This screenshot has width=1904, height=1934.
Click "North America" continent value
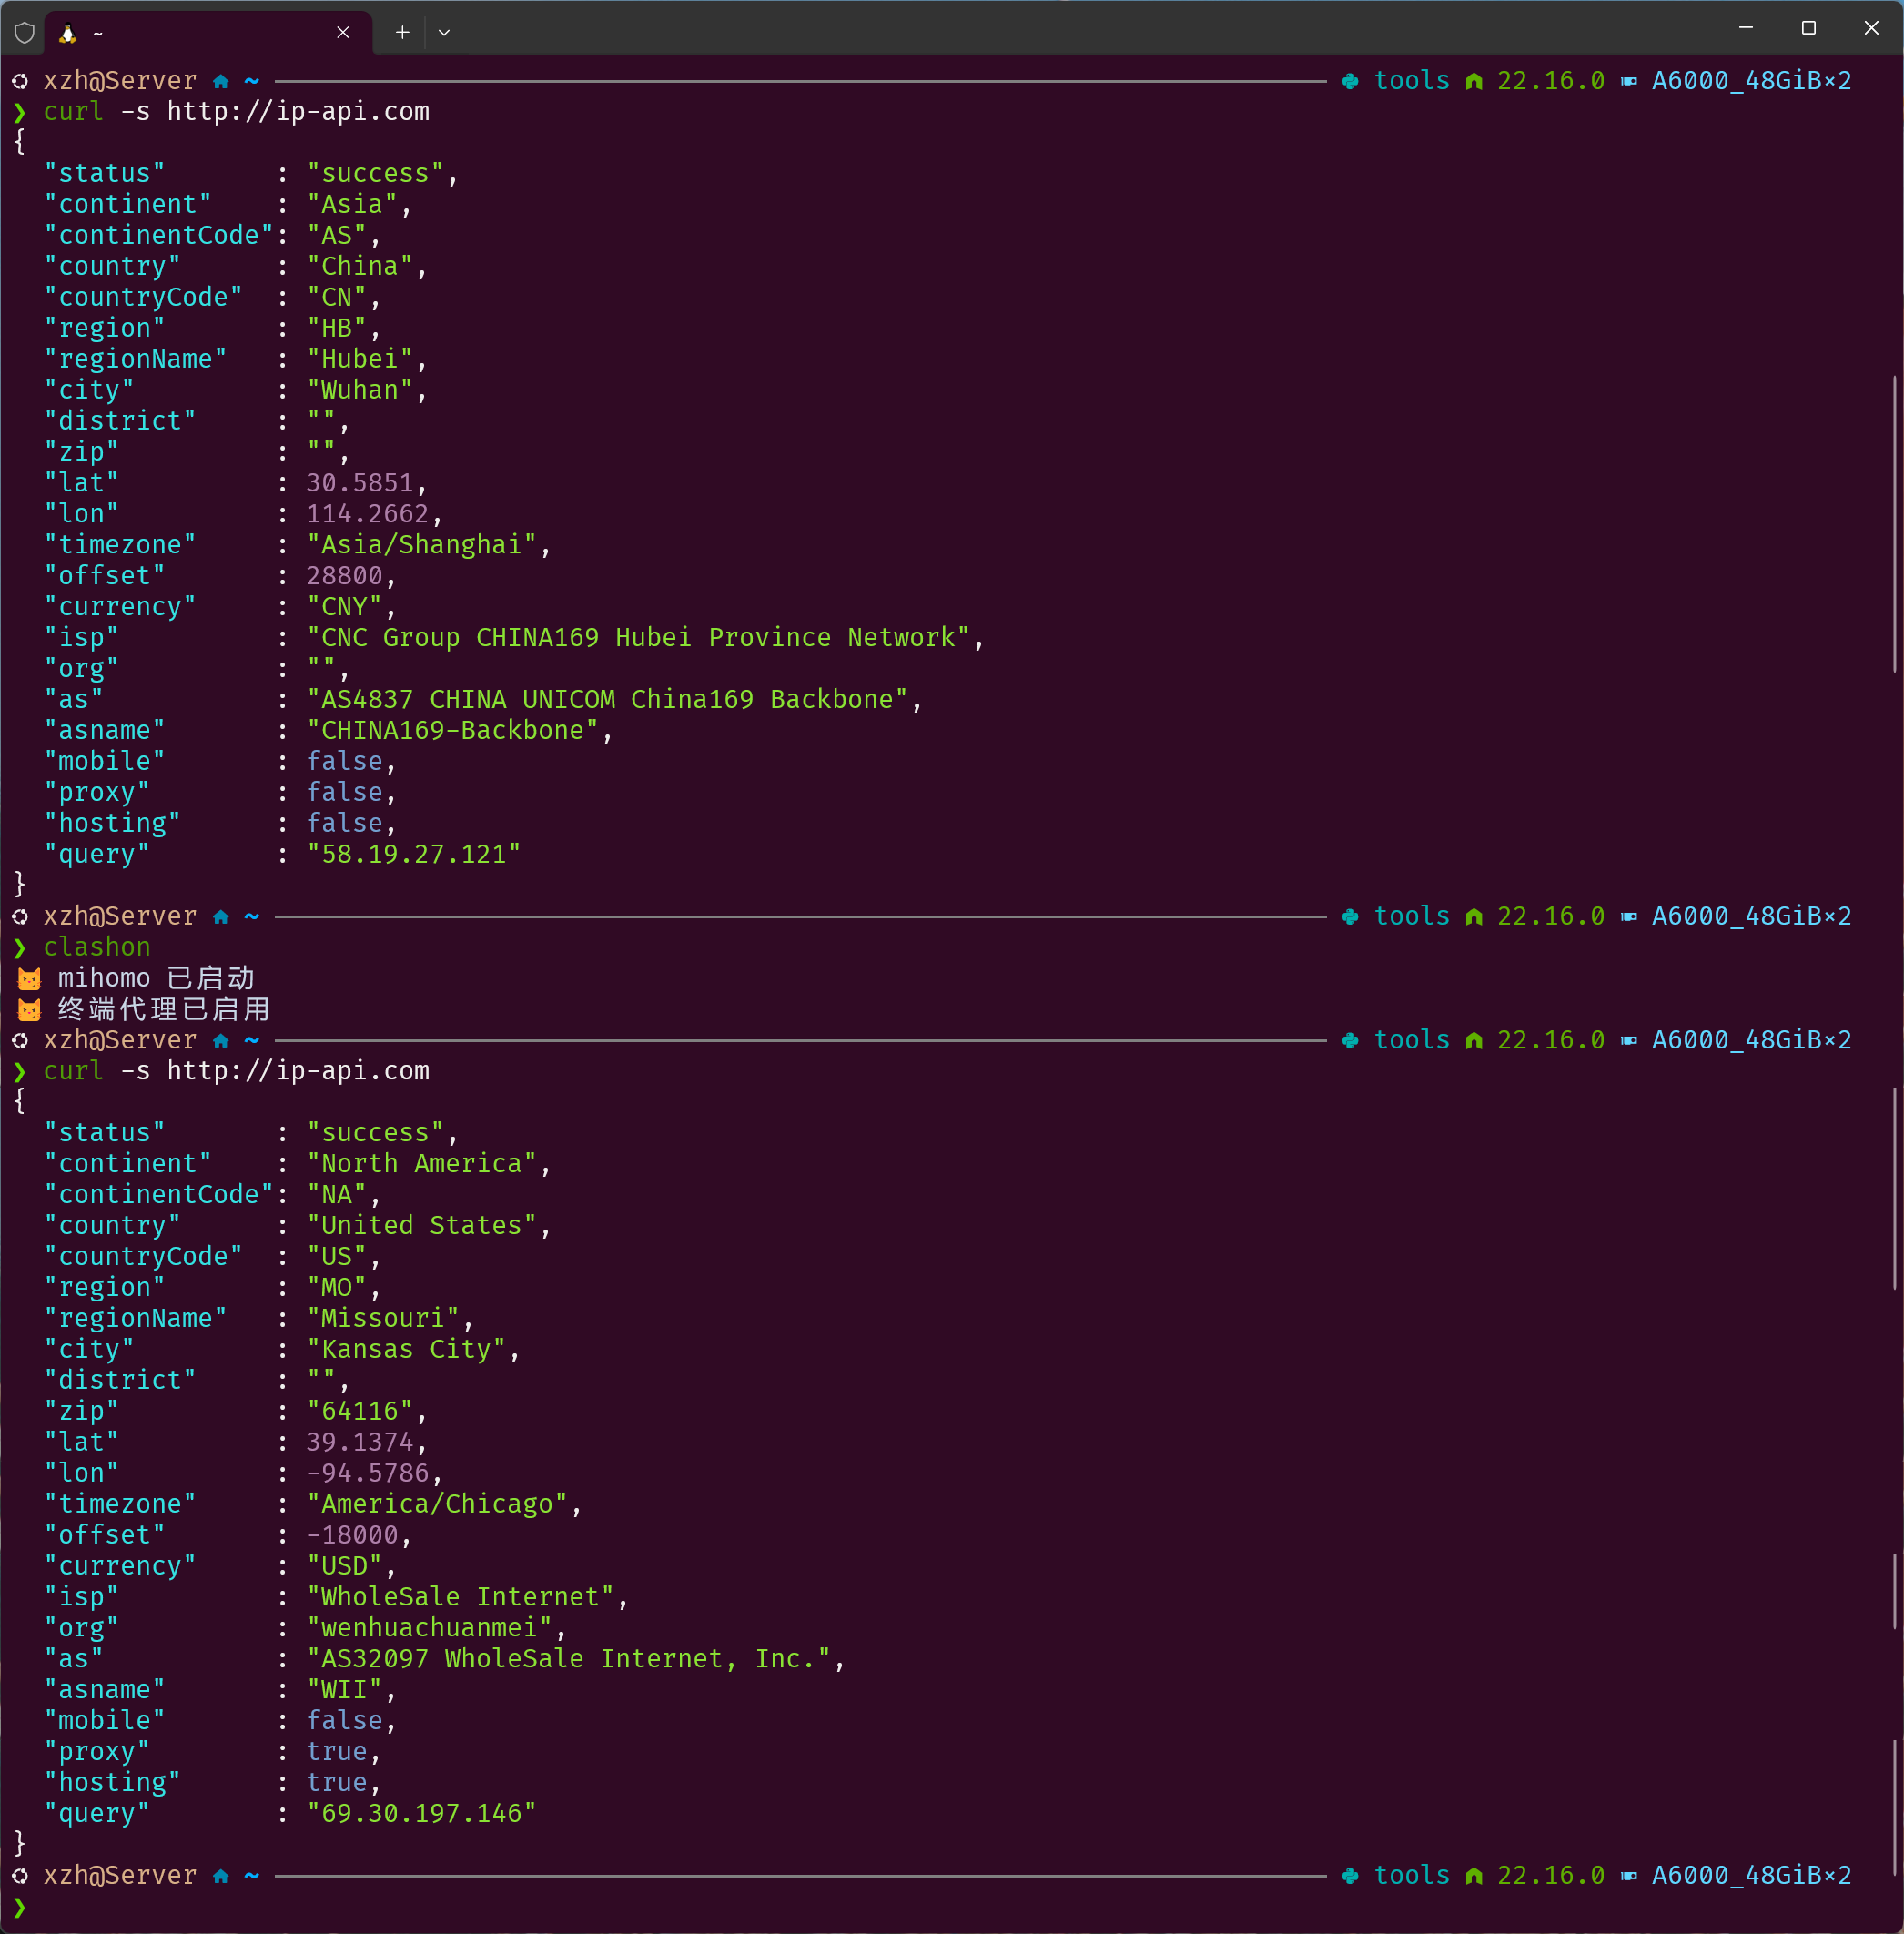(x=421, y=1164)
